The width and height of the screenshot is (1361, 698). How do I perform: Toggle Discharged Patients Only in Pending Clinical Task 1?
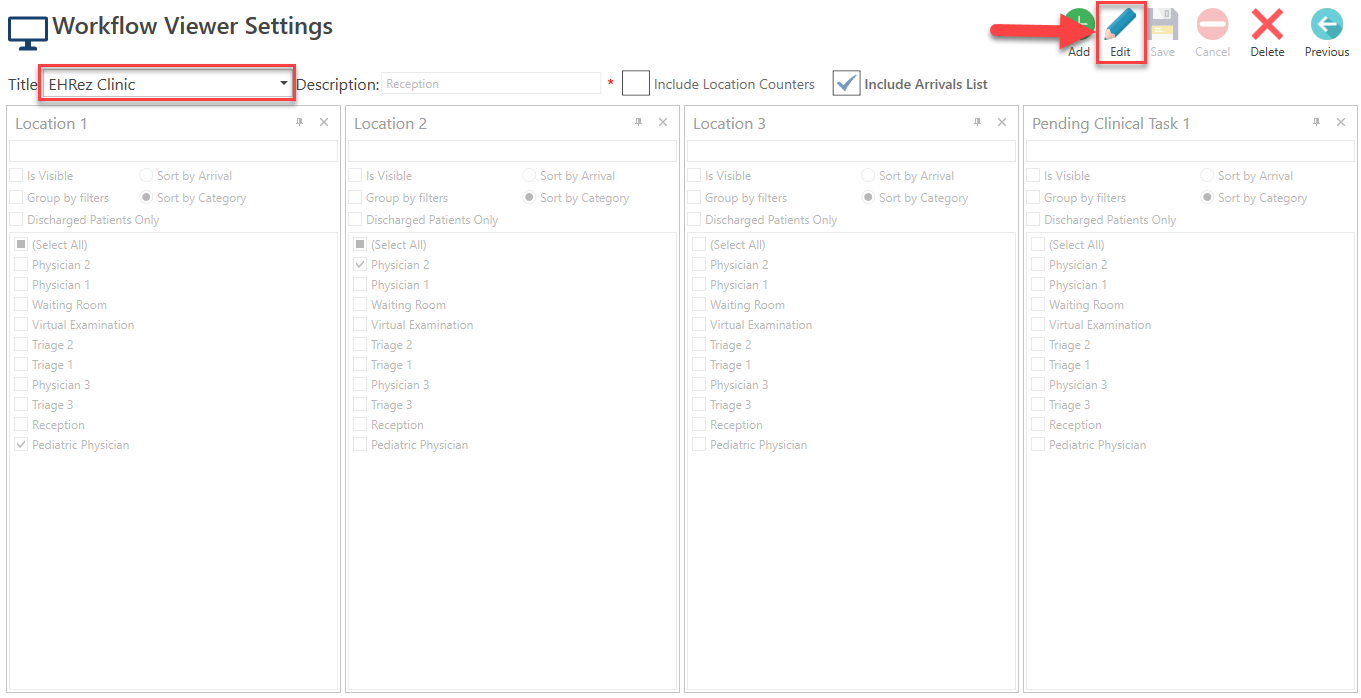pos(1033,220)
